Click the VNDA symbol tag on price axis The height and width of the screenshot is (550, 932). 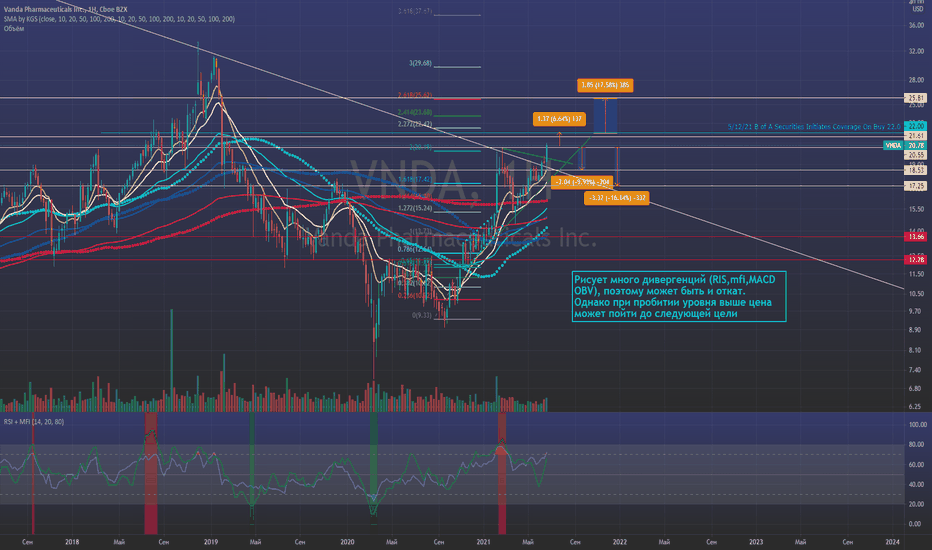(x=893, y=145)
